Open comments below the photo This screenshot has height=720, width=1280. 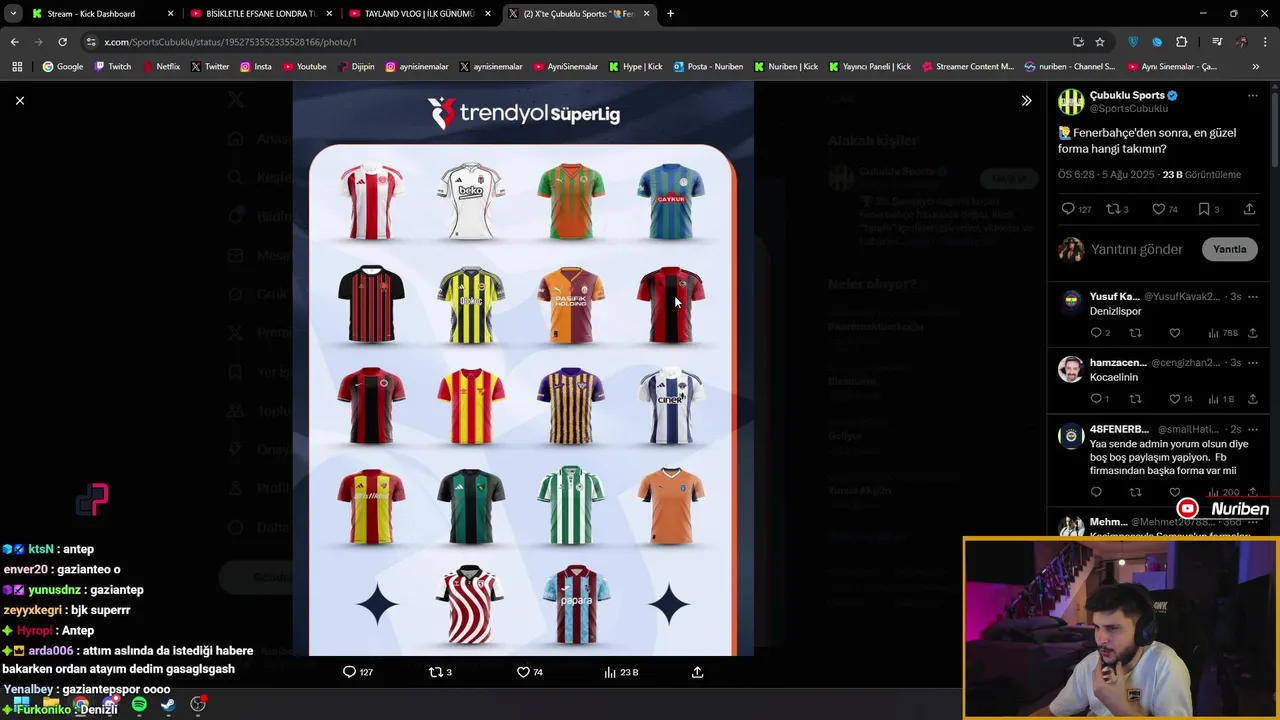(x=349, y=672)
